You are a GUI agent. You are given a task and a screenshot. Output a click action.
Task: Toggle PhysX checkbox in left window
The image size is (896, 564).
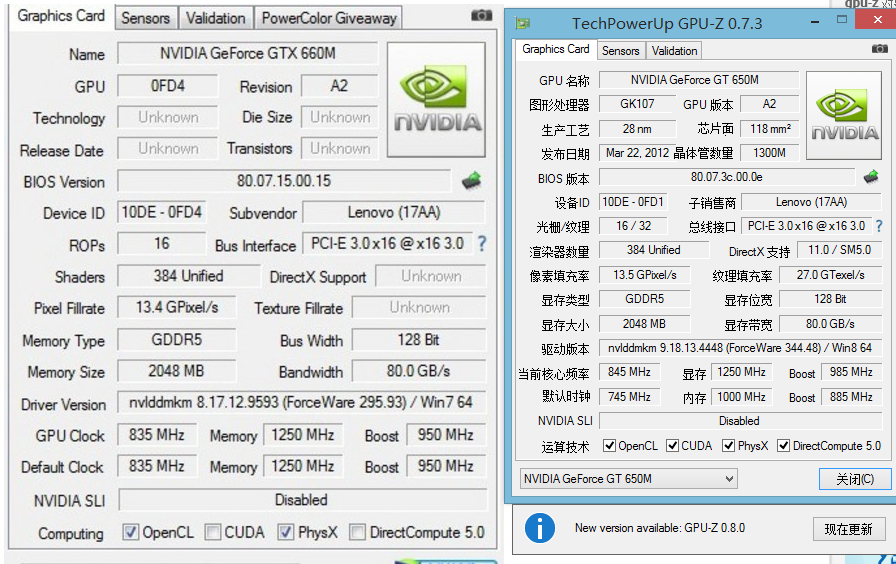point(286,533)
